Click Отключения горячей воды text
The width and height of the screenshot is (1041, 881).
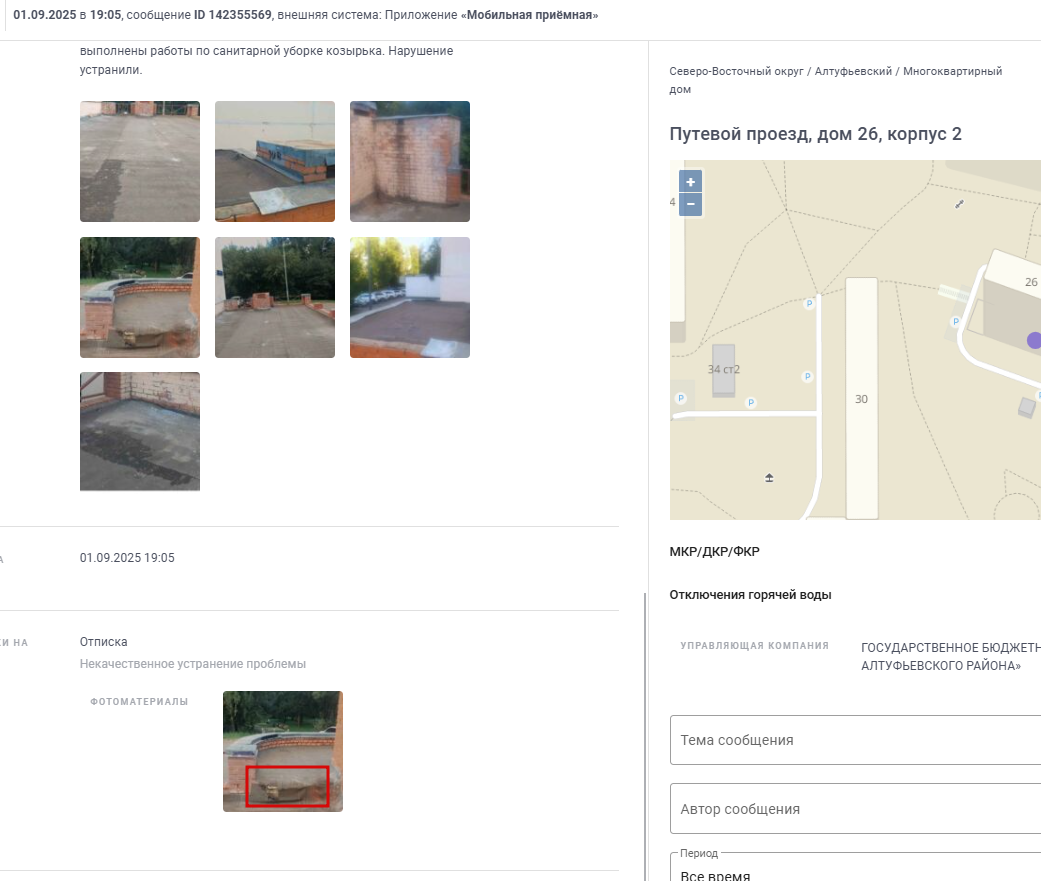(750, 595)
